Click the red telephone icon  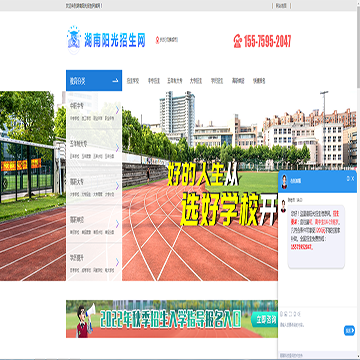pos(237,41)
